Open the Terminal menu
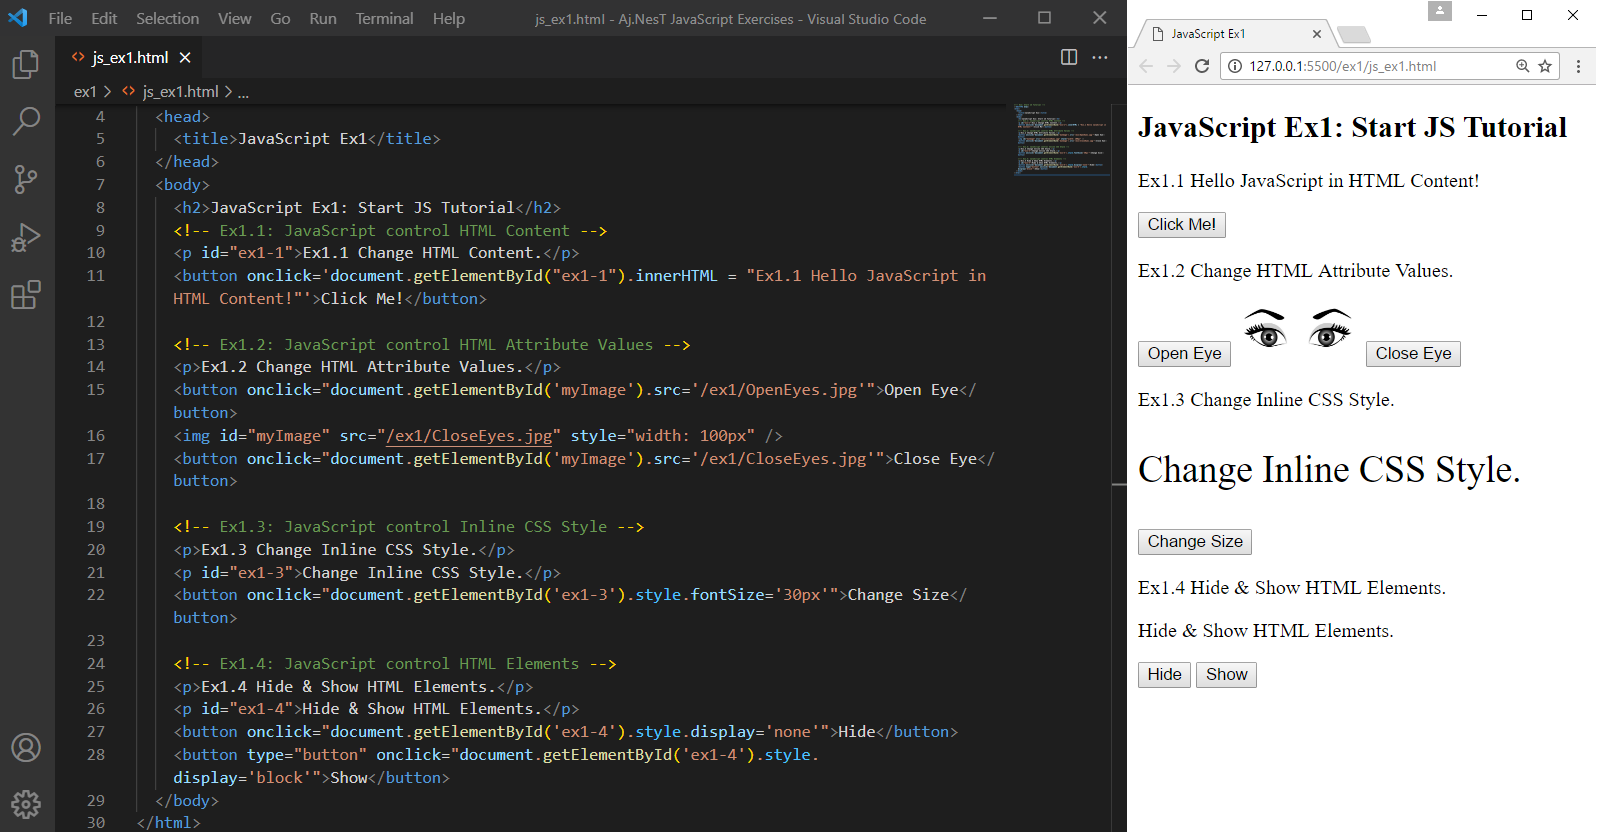Screen dimensions: 1597x832 (x=384, y=18)
